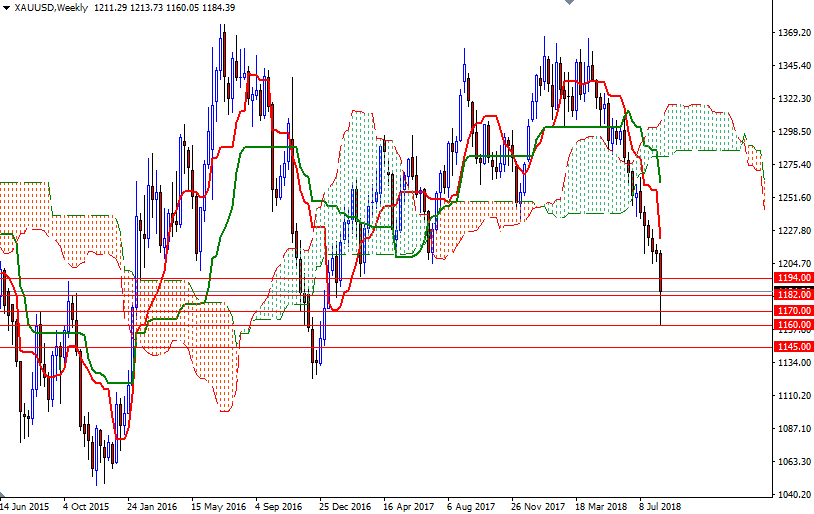
Task: Click the 1369.20 label on price scale
Action: pos(792,33)
